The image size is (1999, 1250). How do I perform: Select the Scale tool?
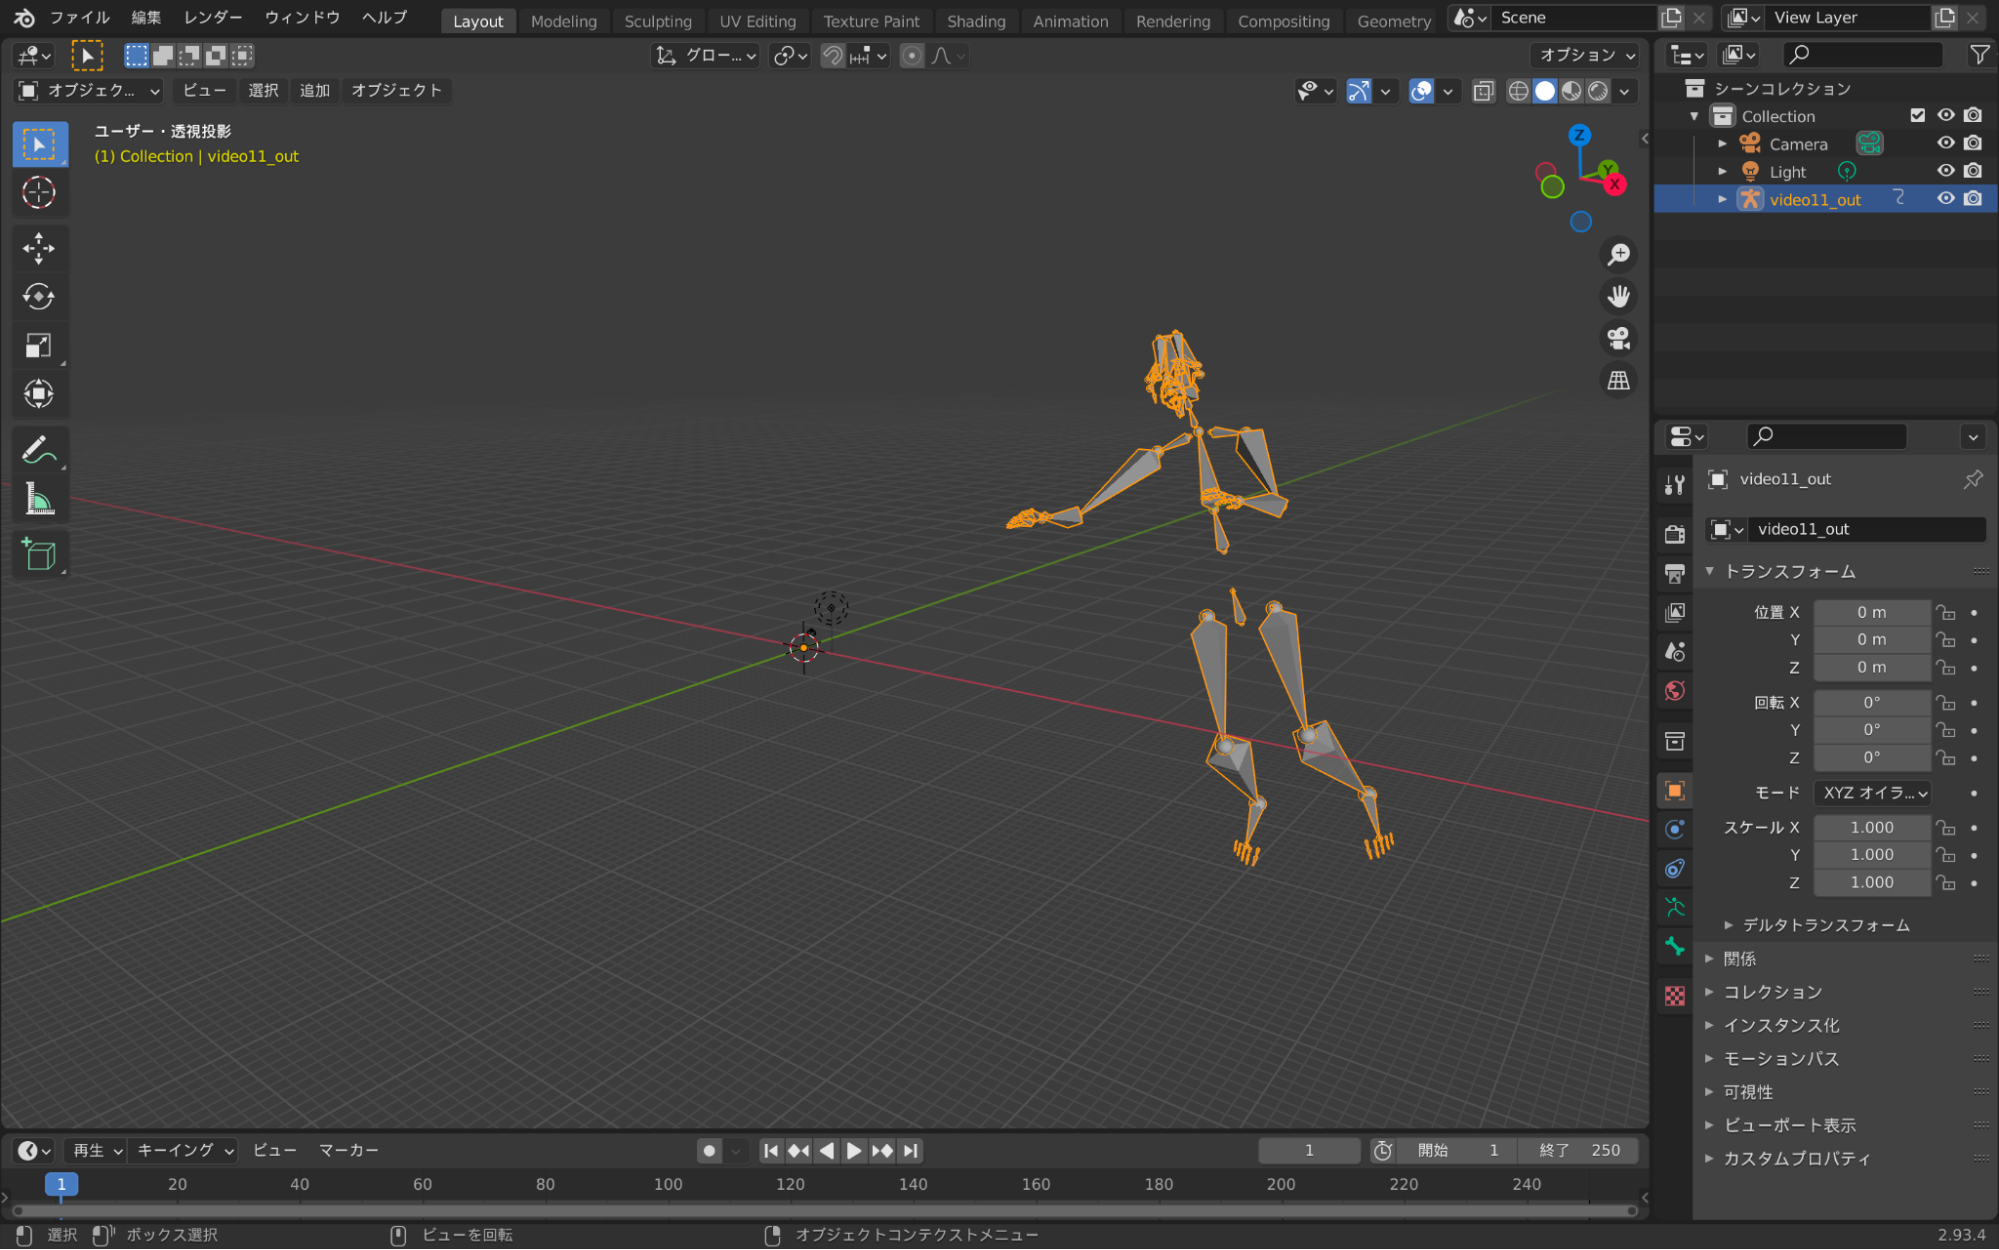39,345
